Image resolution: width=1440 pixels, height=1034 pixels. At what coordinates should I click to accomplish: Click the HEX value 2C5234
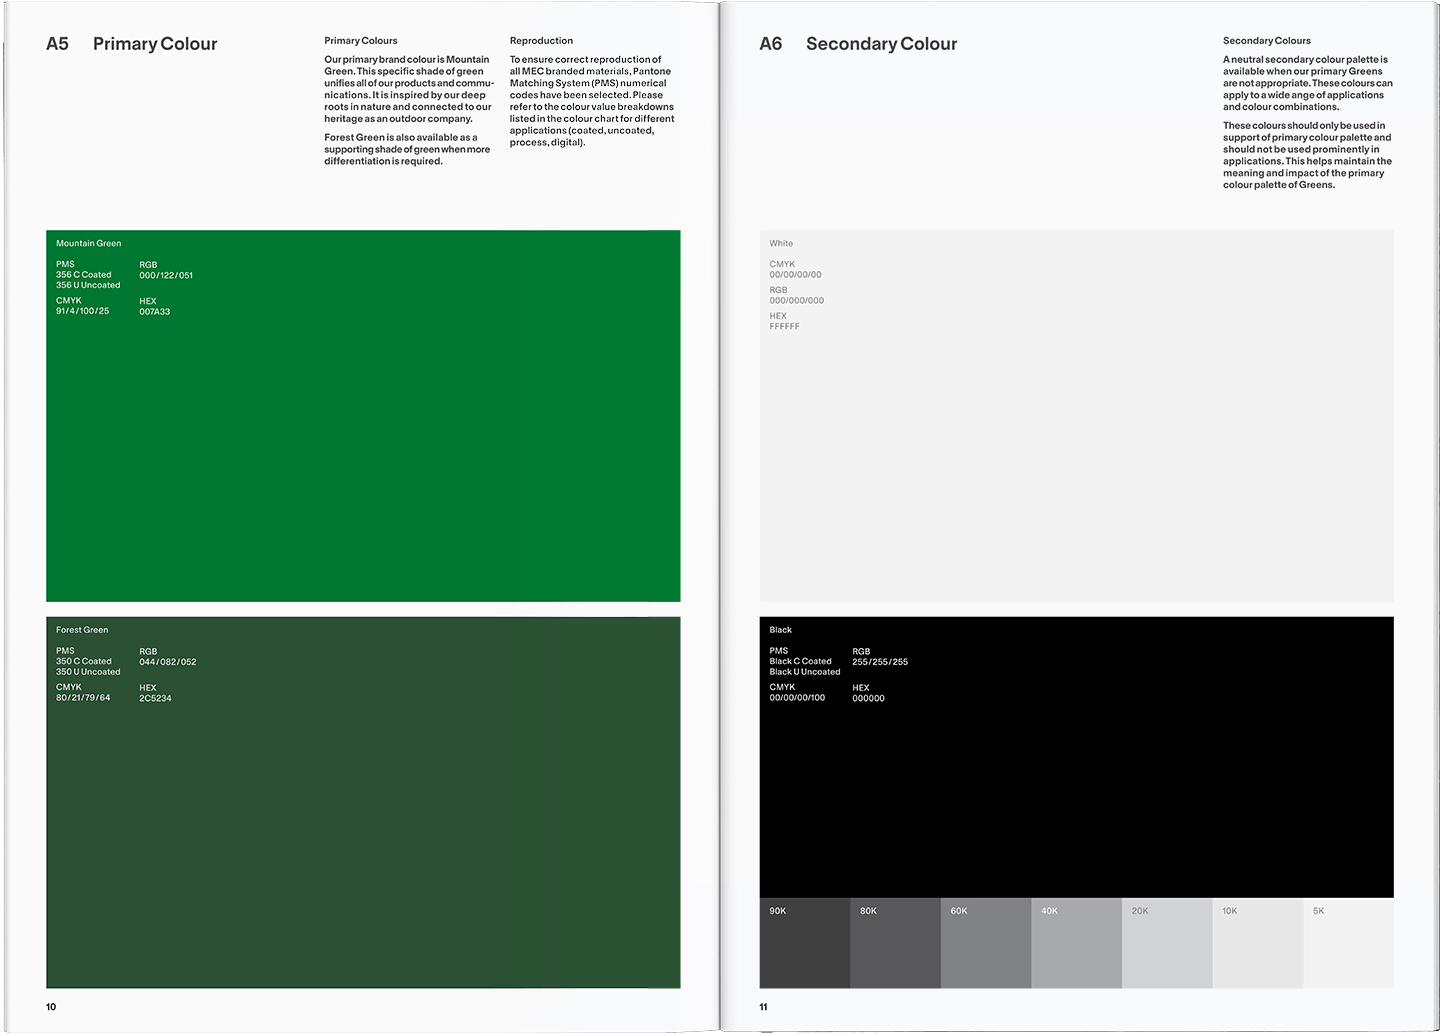155,698
